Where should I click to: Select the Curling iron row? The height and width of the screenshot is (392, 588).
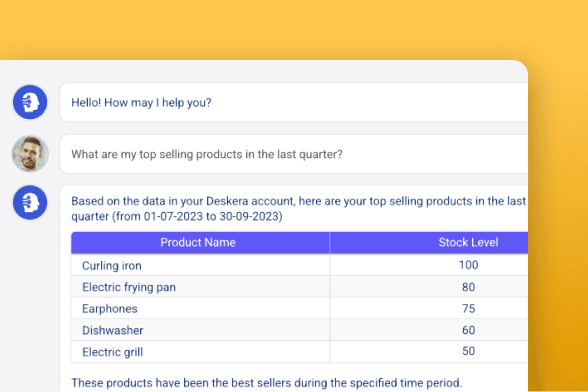coord(299,265)
